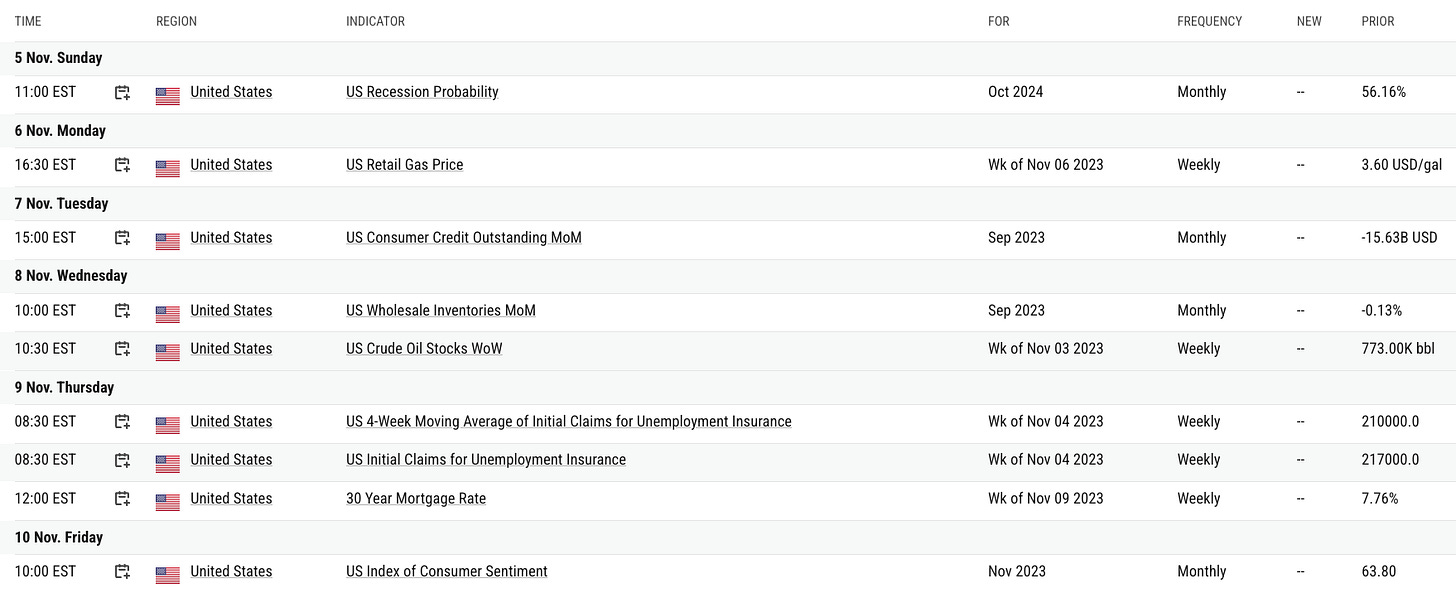Click the NEW column header
This screenshot has width=1456, height=593.
[1309, 21]
